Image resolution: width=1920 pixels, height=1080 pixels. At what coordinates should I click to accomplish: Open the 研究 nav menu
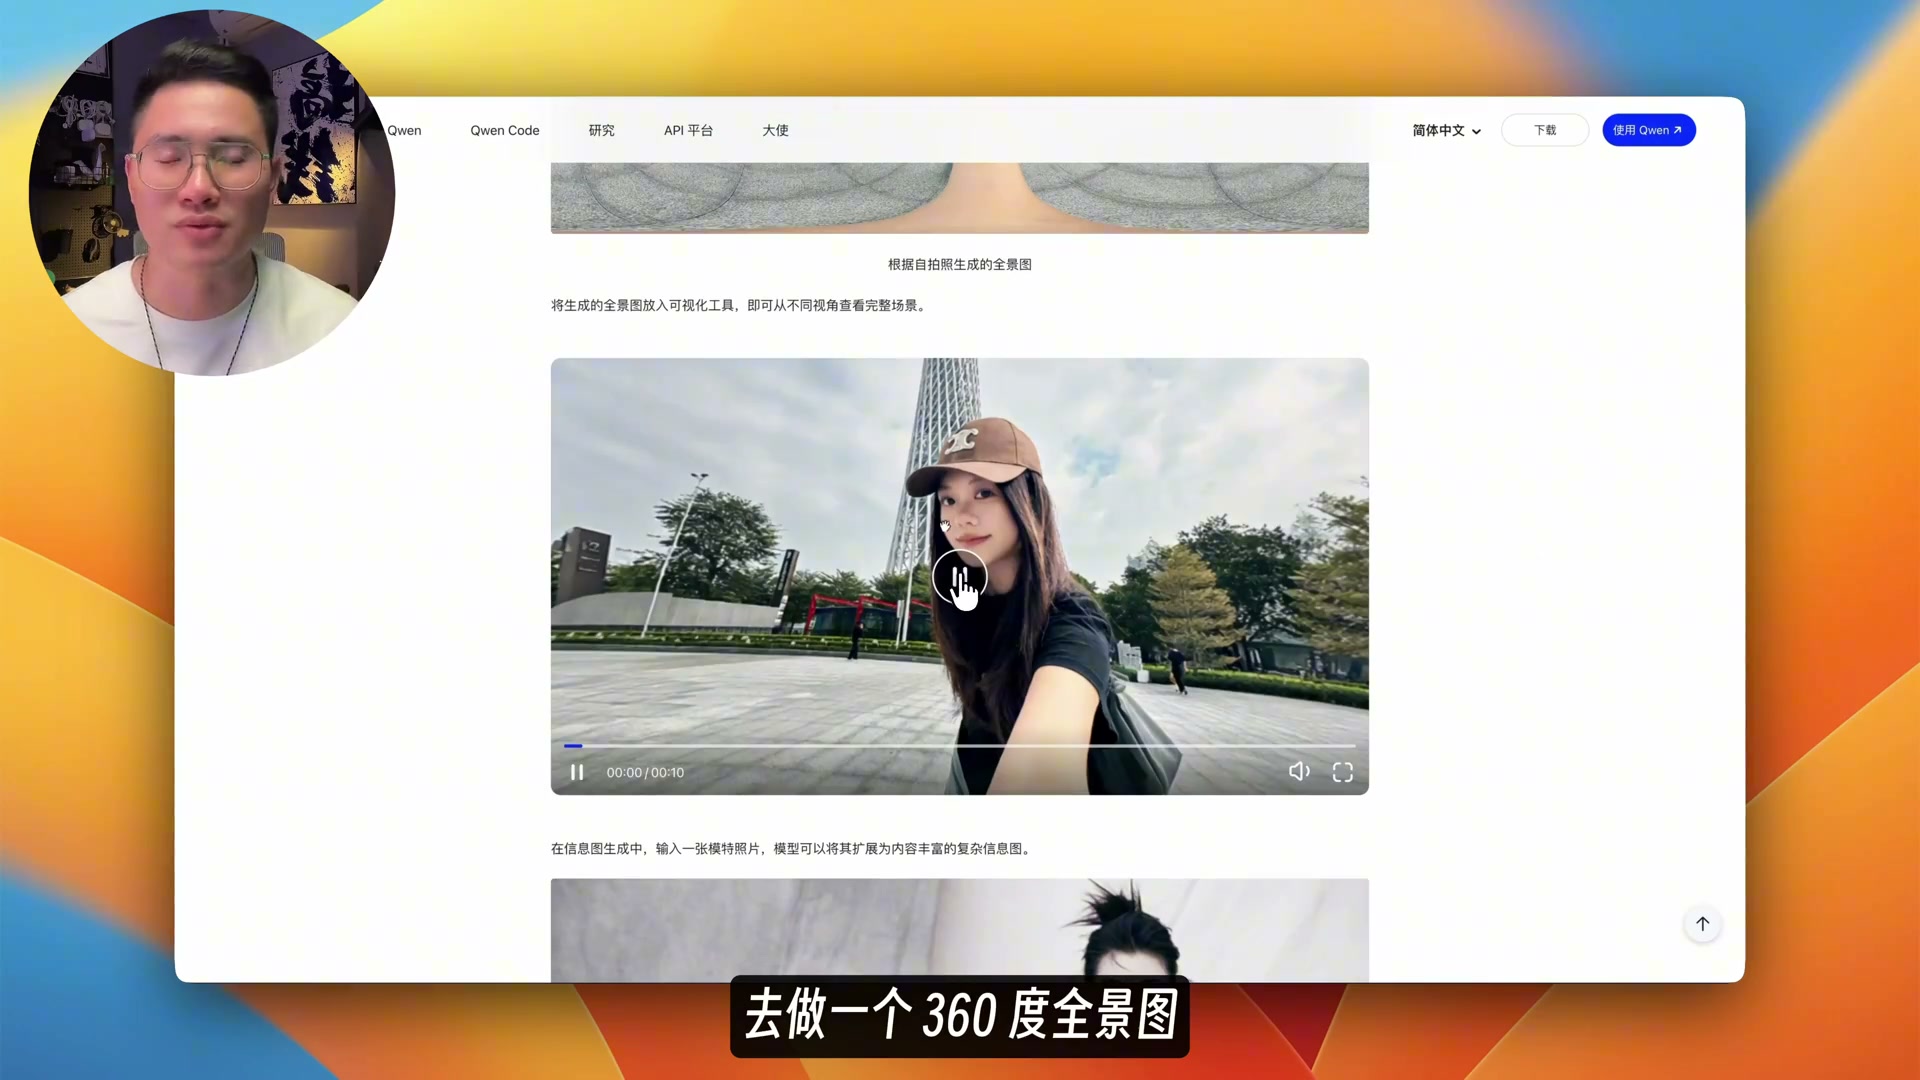point(602,131)
